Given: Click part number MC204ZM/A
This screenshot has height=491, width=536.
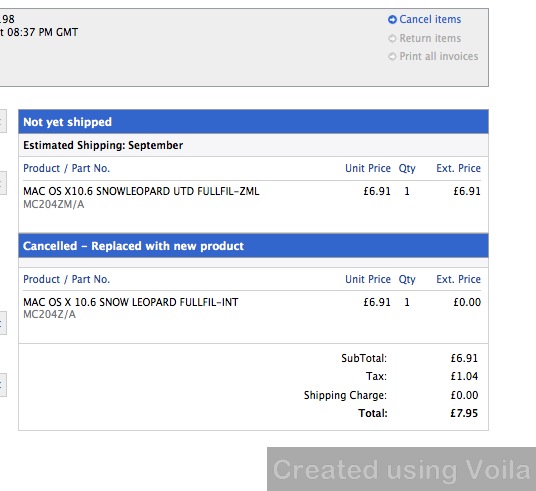Looking at the screenshot, I should click(54, 204).
